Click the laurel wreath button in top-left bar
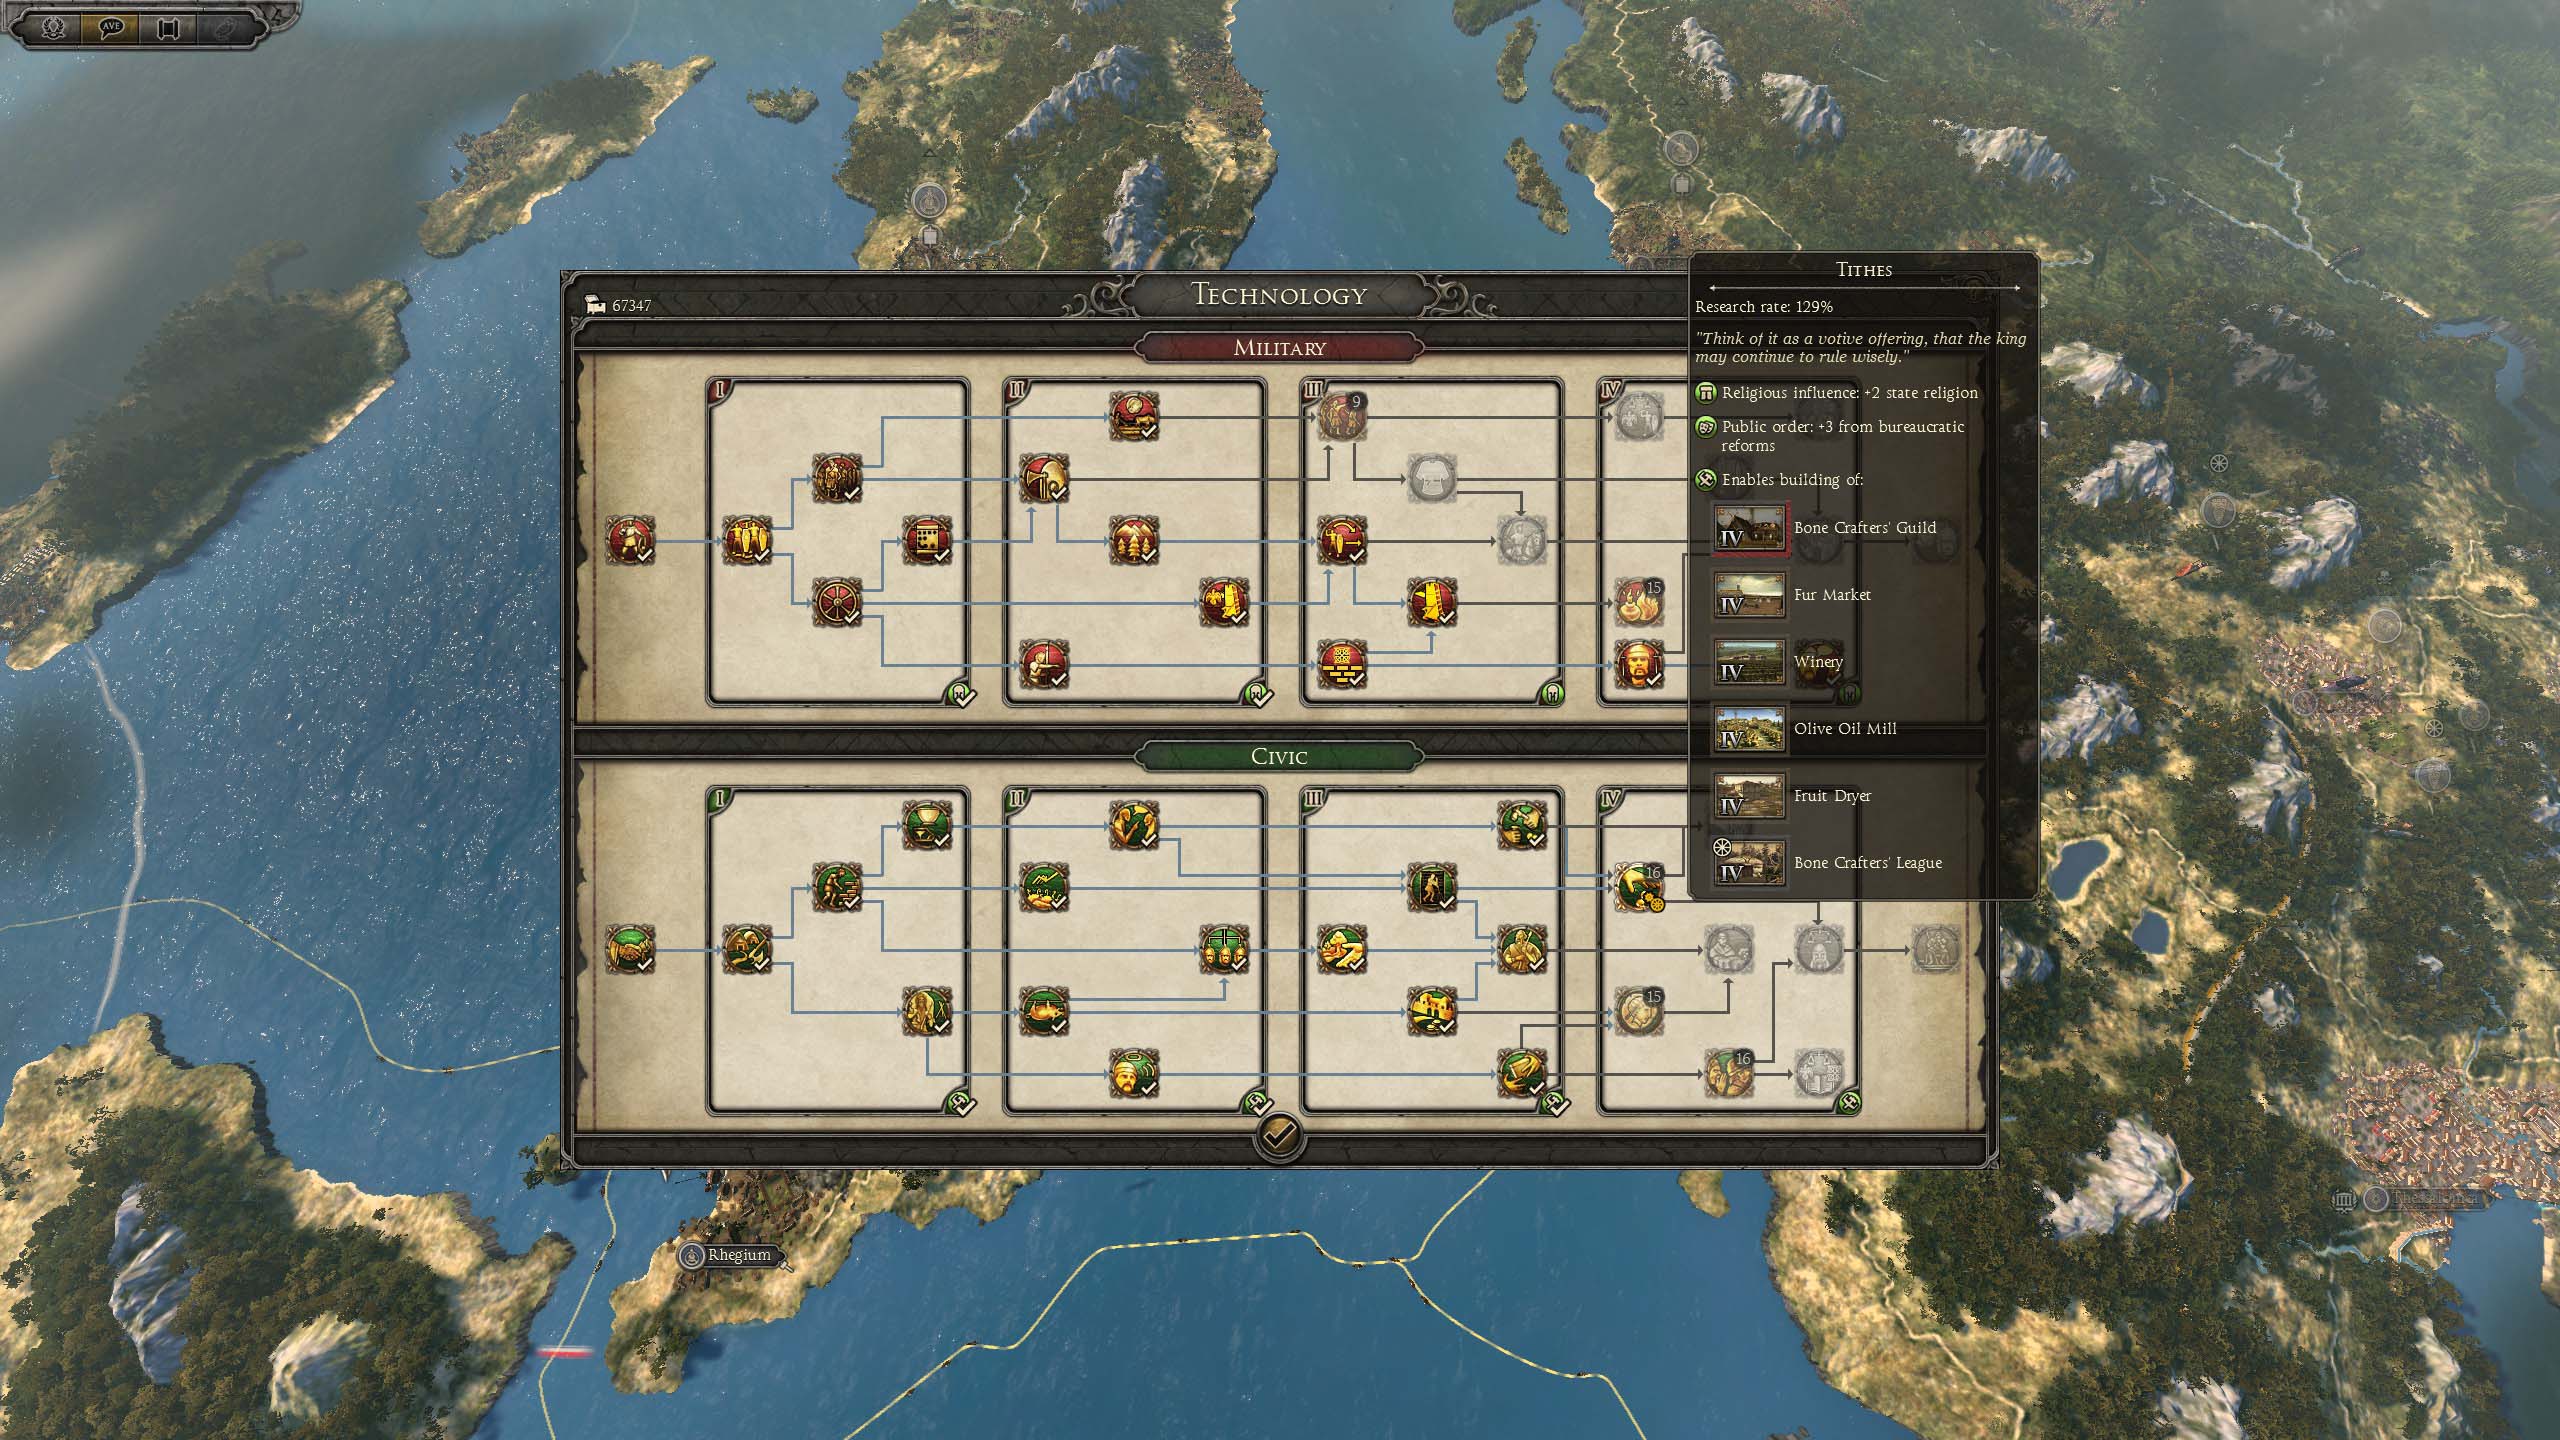 (x=53, y=28)
